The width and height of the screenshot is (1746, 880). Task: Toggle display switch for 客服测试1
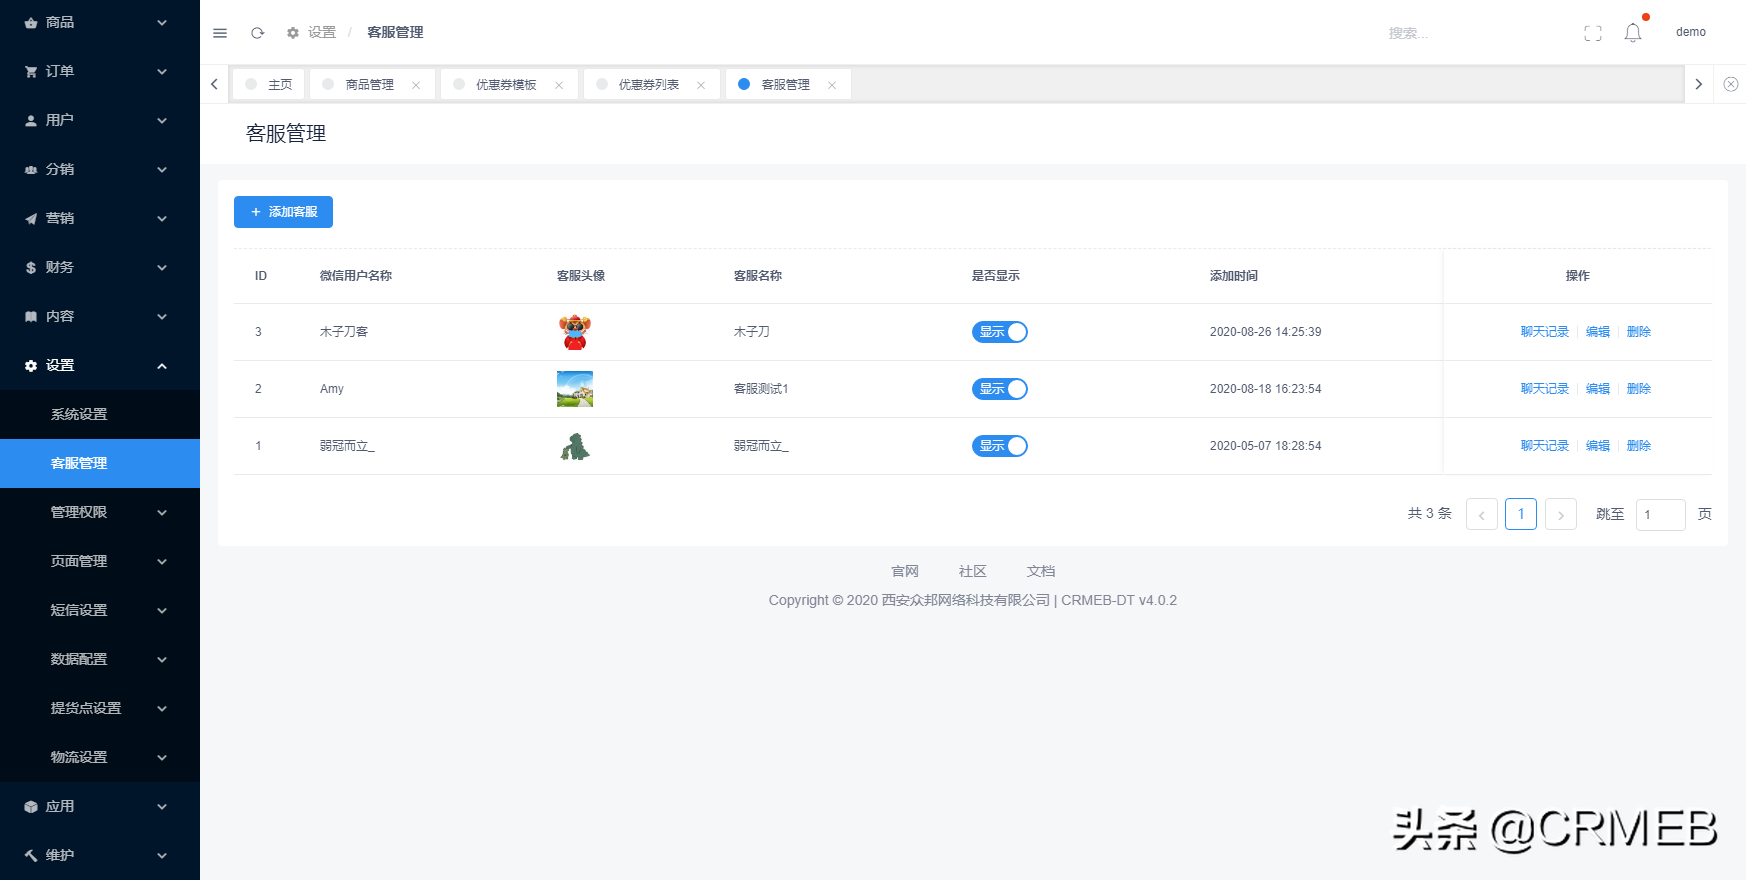[x=1000, y=389]
